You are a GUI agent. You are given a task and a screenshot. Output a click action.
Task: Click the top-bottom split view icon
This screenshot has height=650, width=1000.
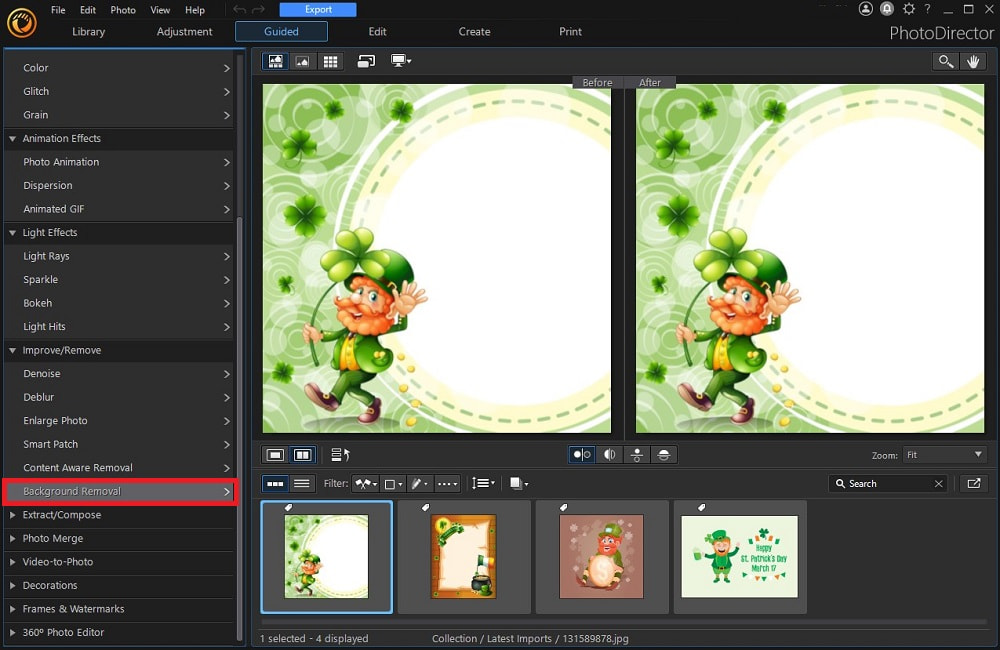tap(637, 454)
